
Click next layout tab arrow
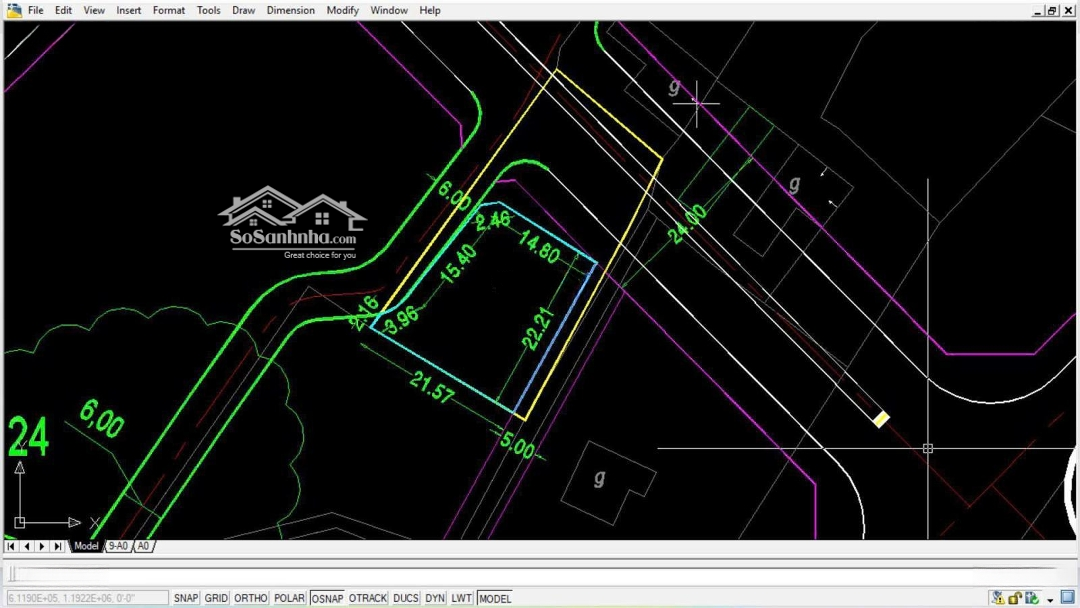click(x=42, y=546)
